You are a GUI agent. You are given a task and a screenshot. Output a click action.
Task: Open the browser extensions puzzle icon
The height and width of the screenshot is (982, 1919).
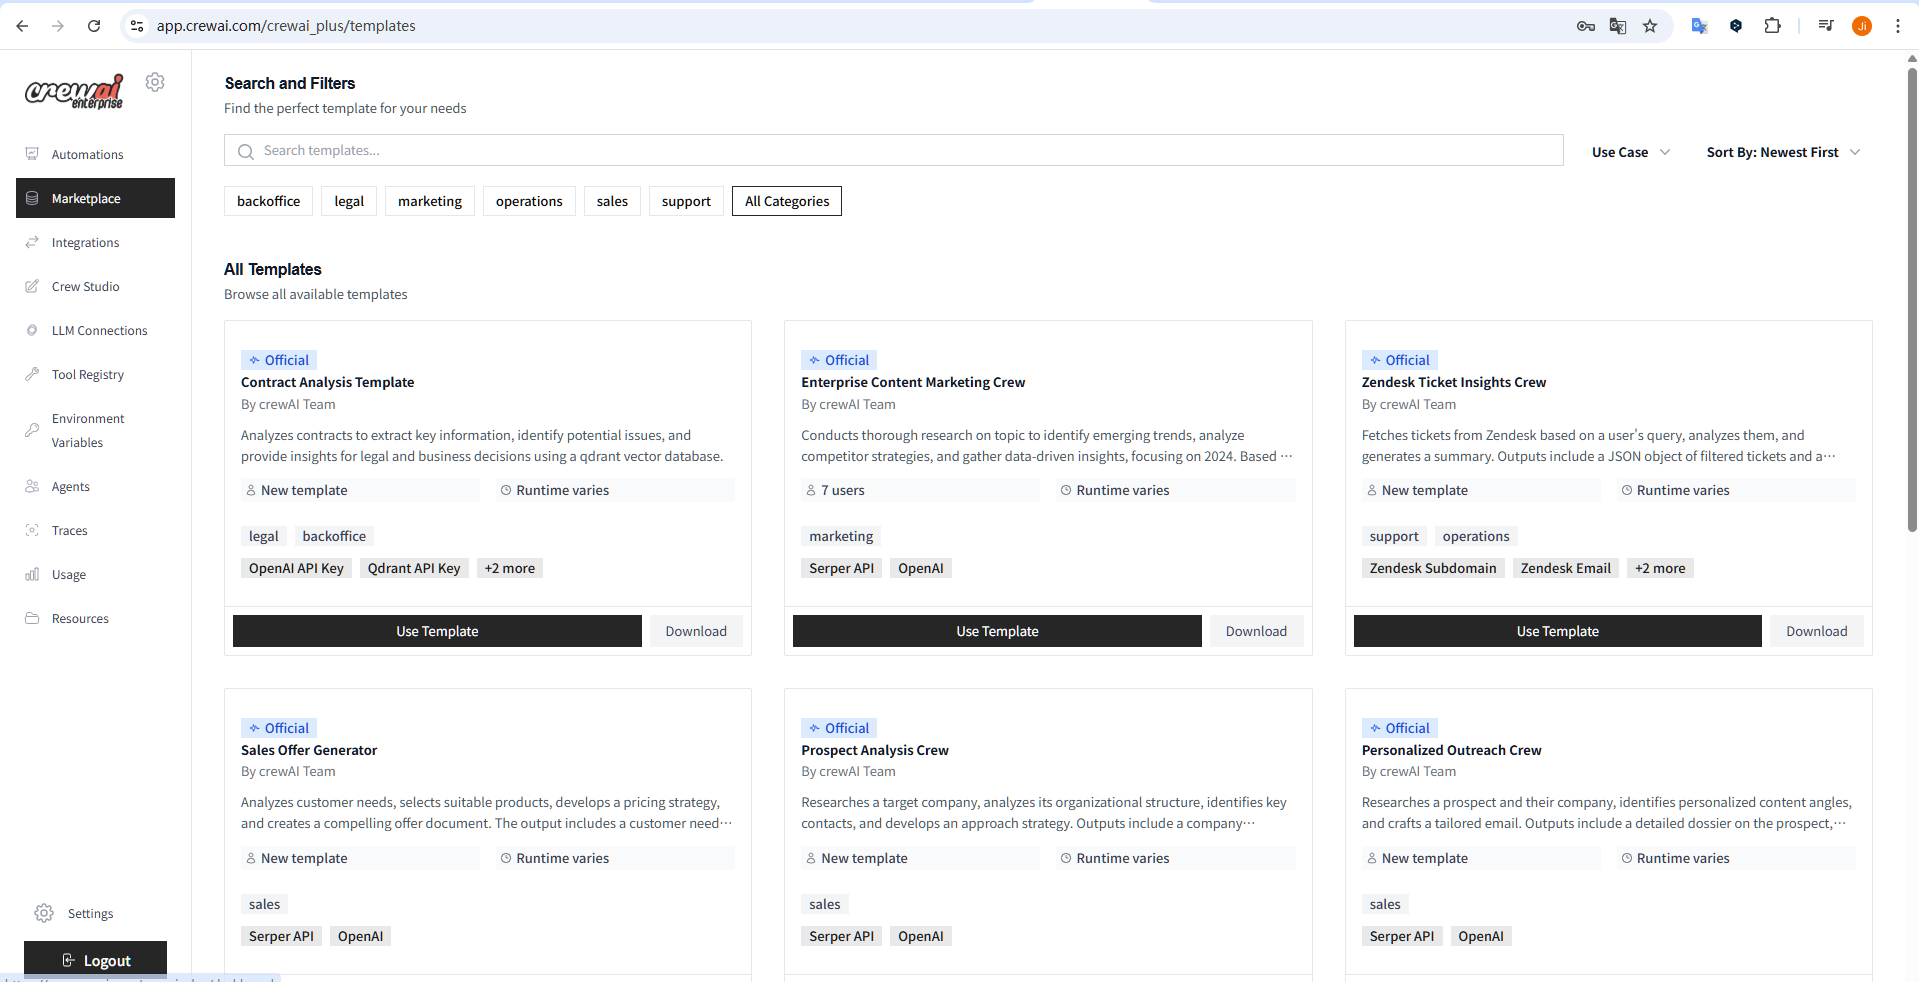click(1773, 26)
